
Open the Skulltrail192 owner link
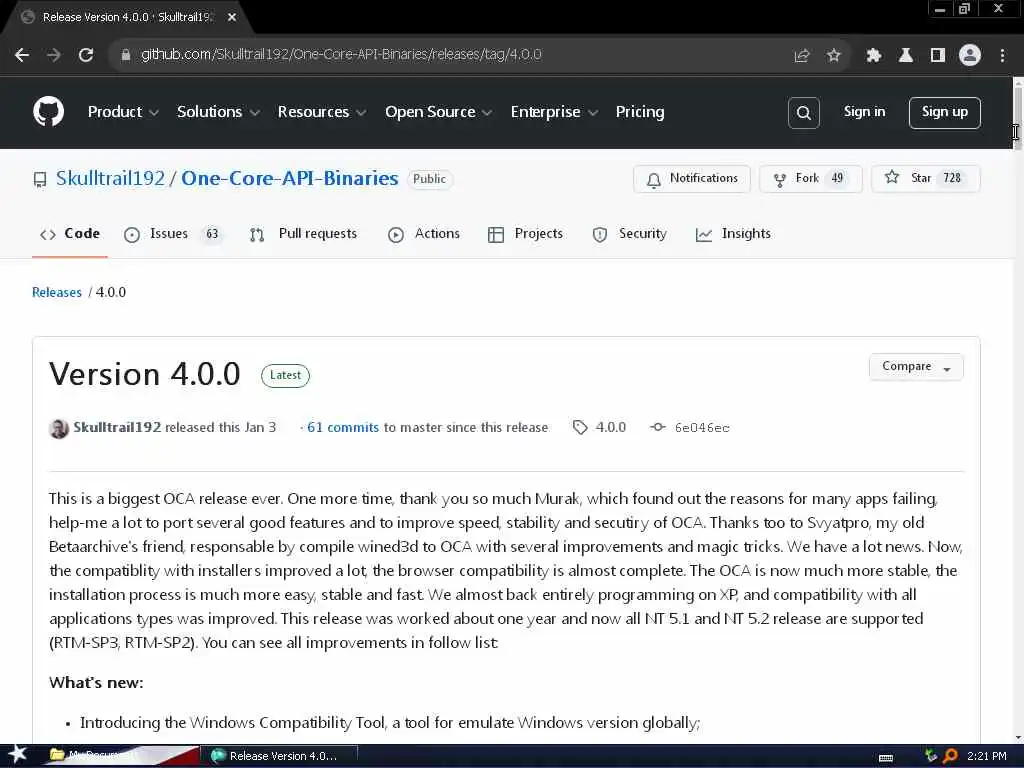pyautogui.click(x=110, y=178)
